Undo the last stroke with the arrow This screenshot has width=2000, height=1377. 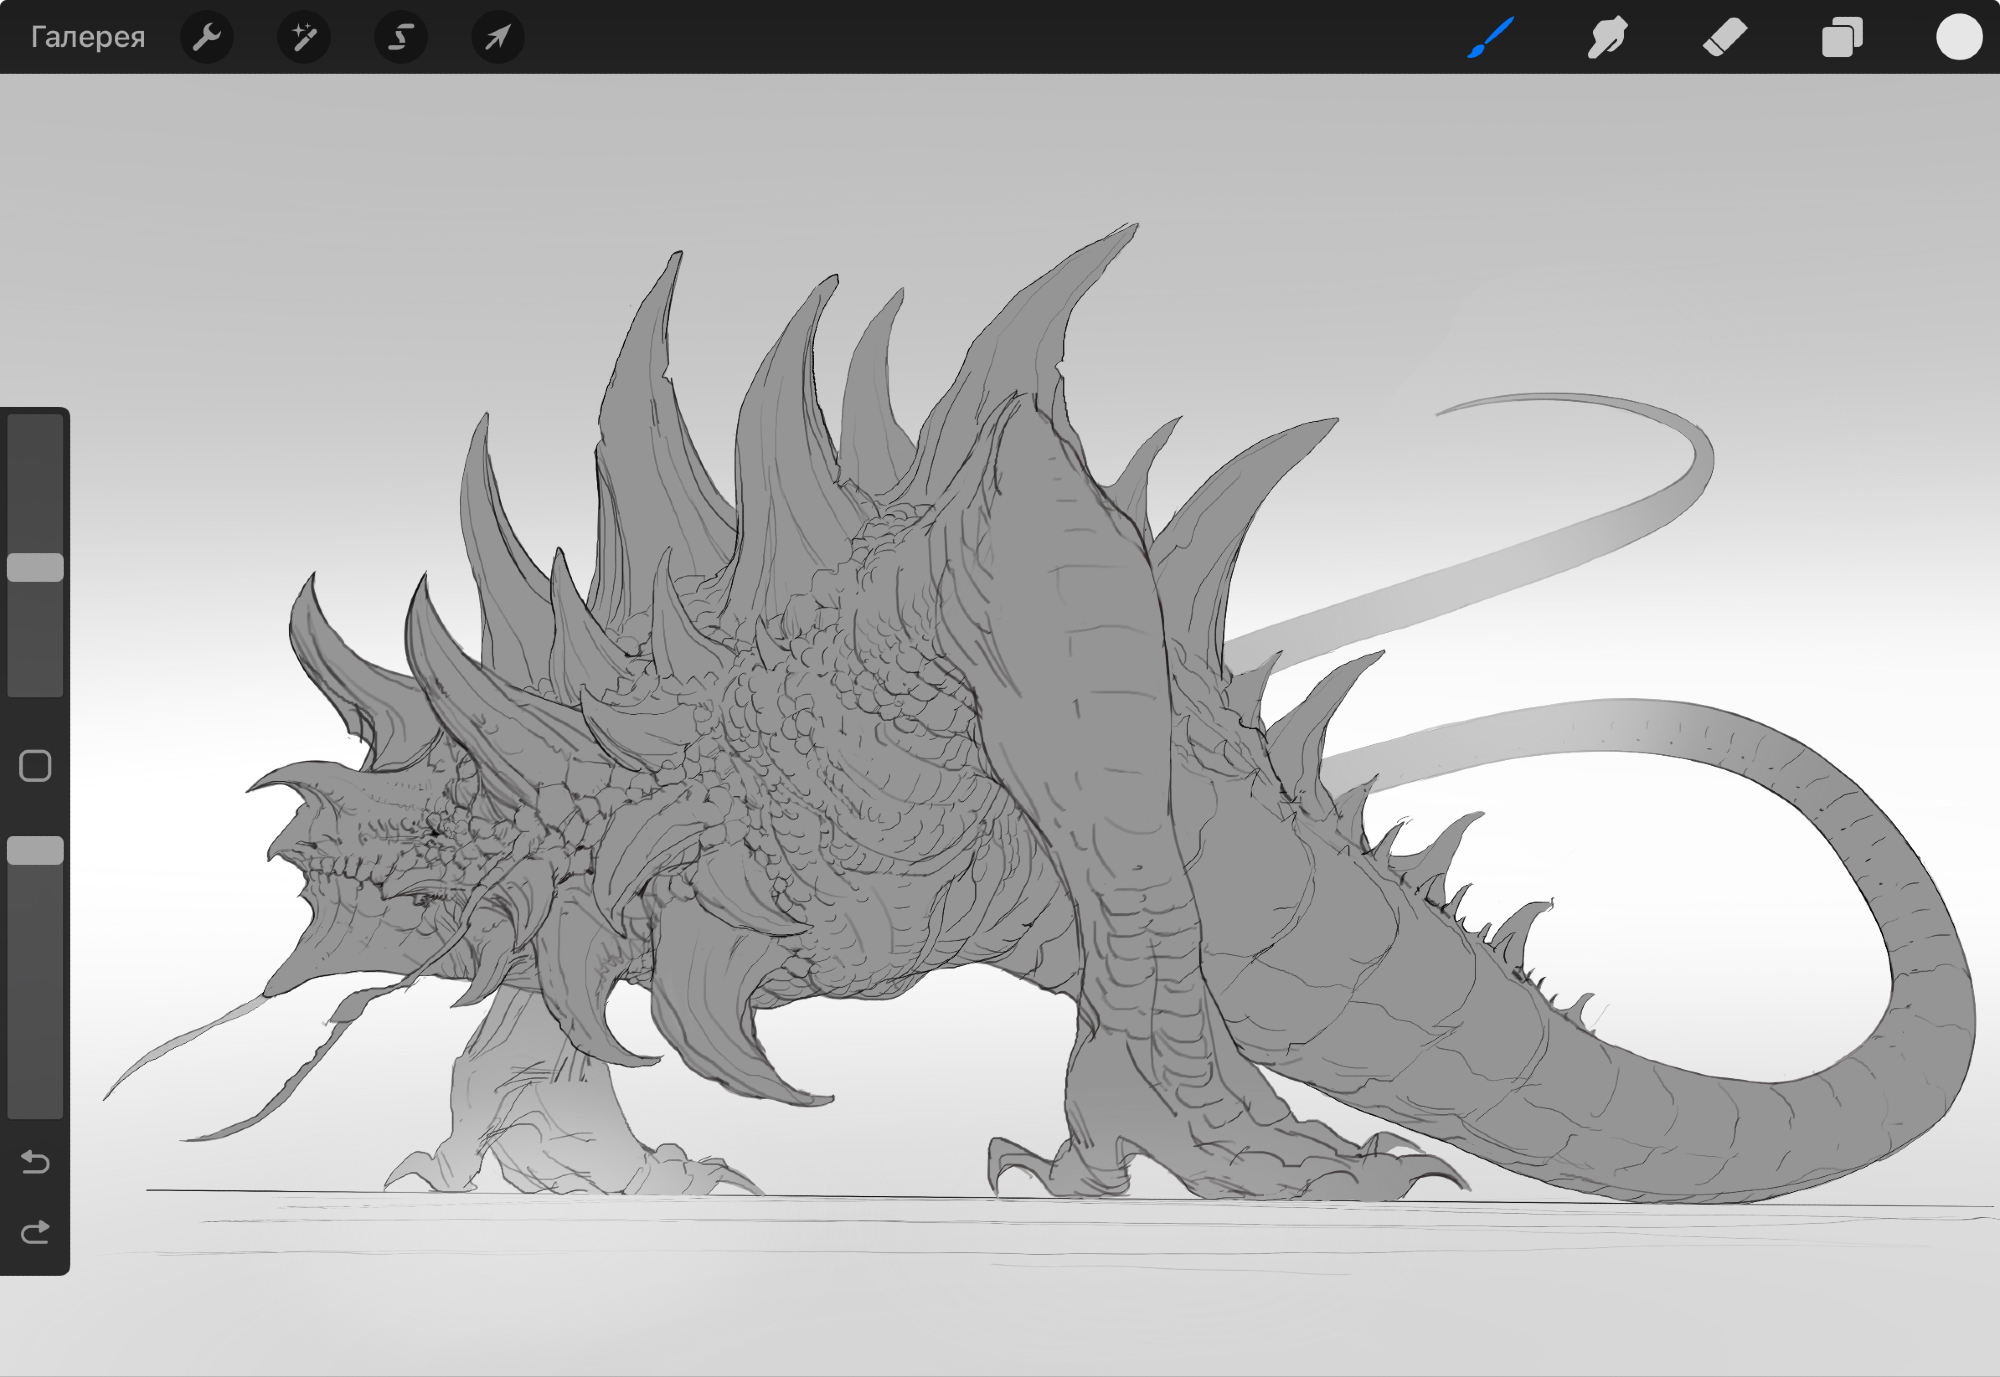click(35, 1162)
